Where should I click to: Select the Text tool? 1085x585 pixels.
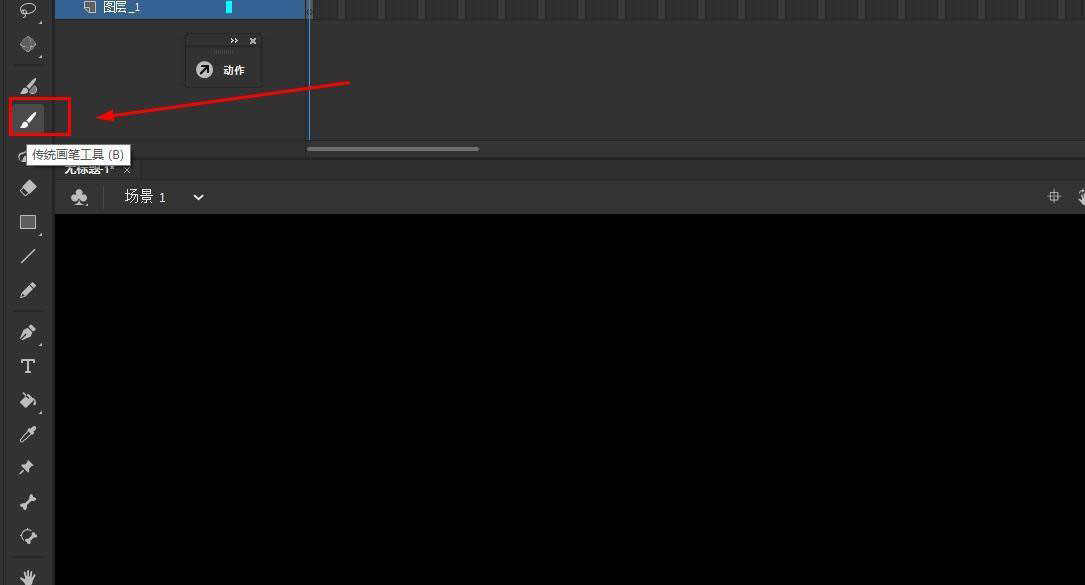tap(28, 366)
